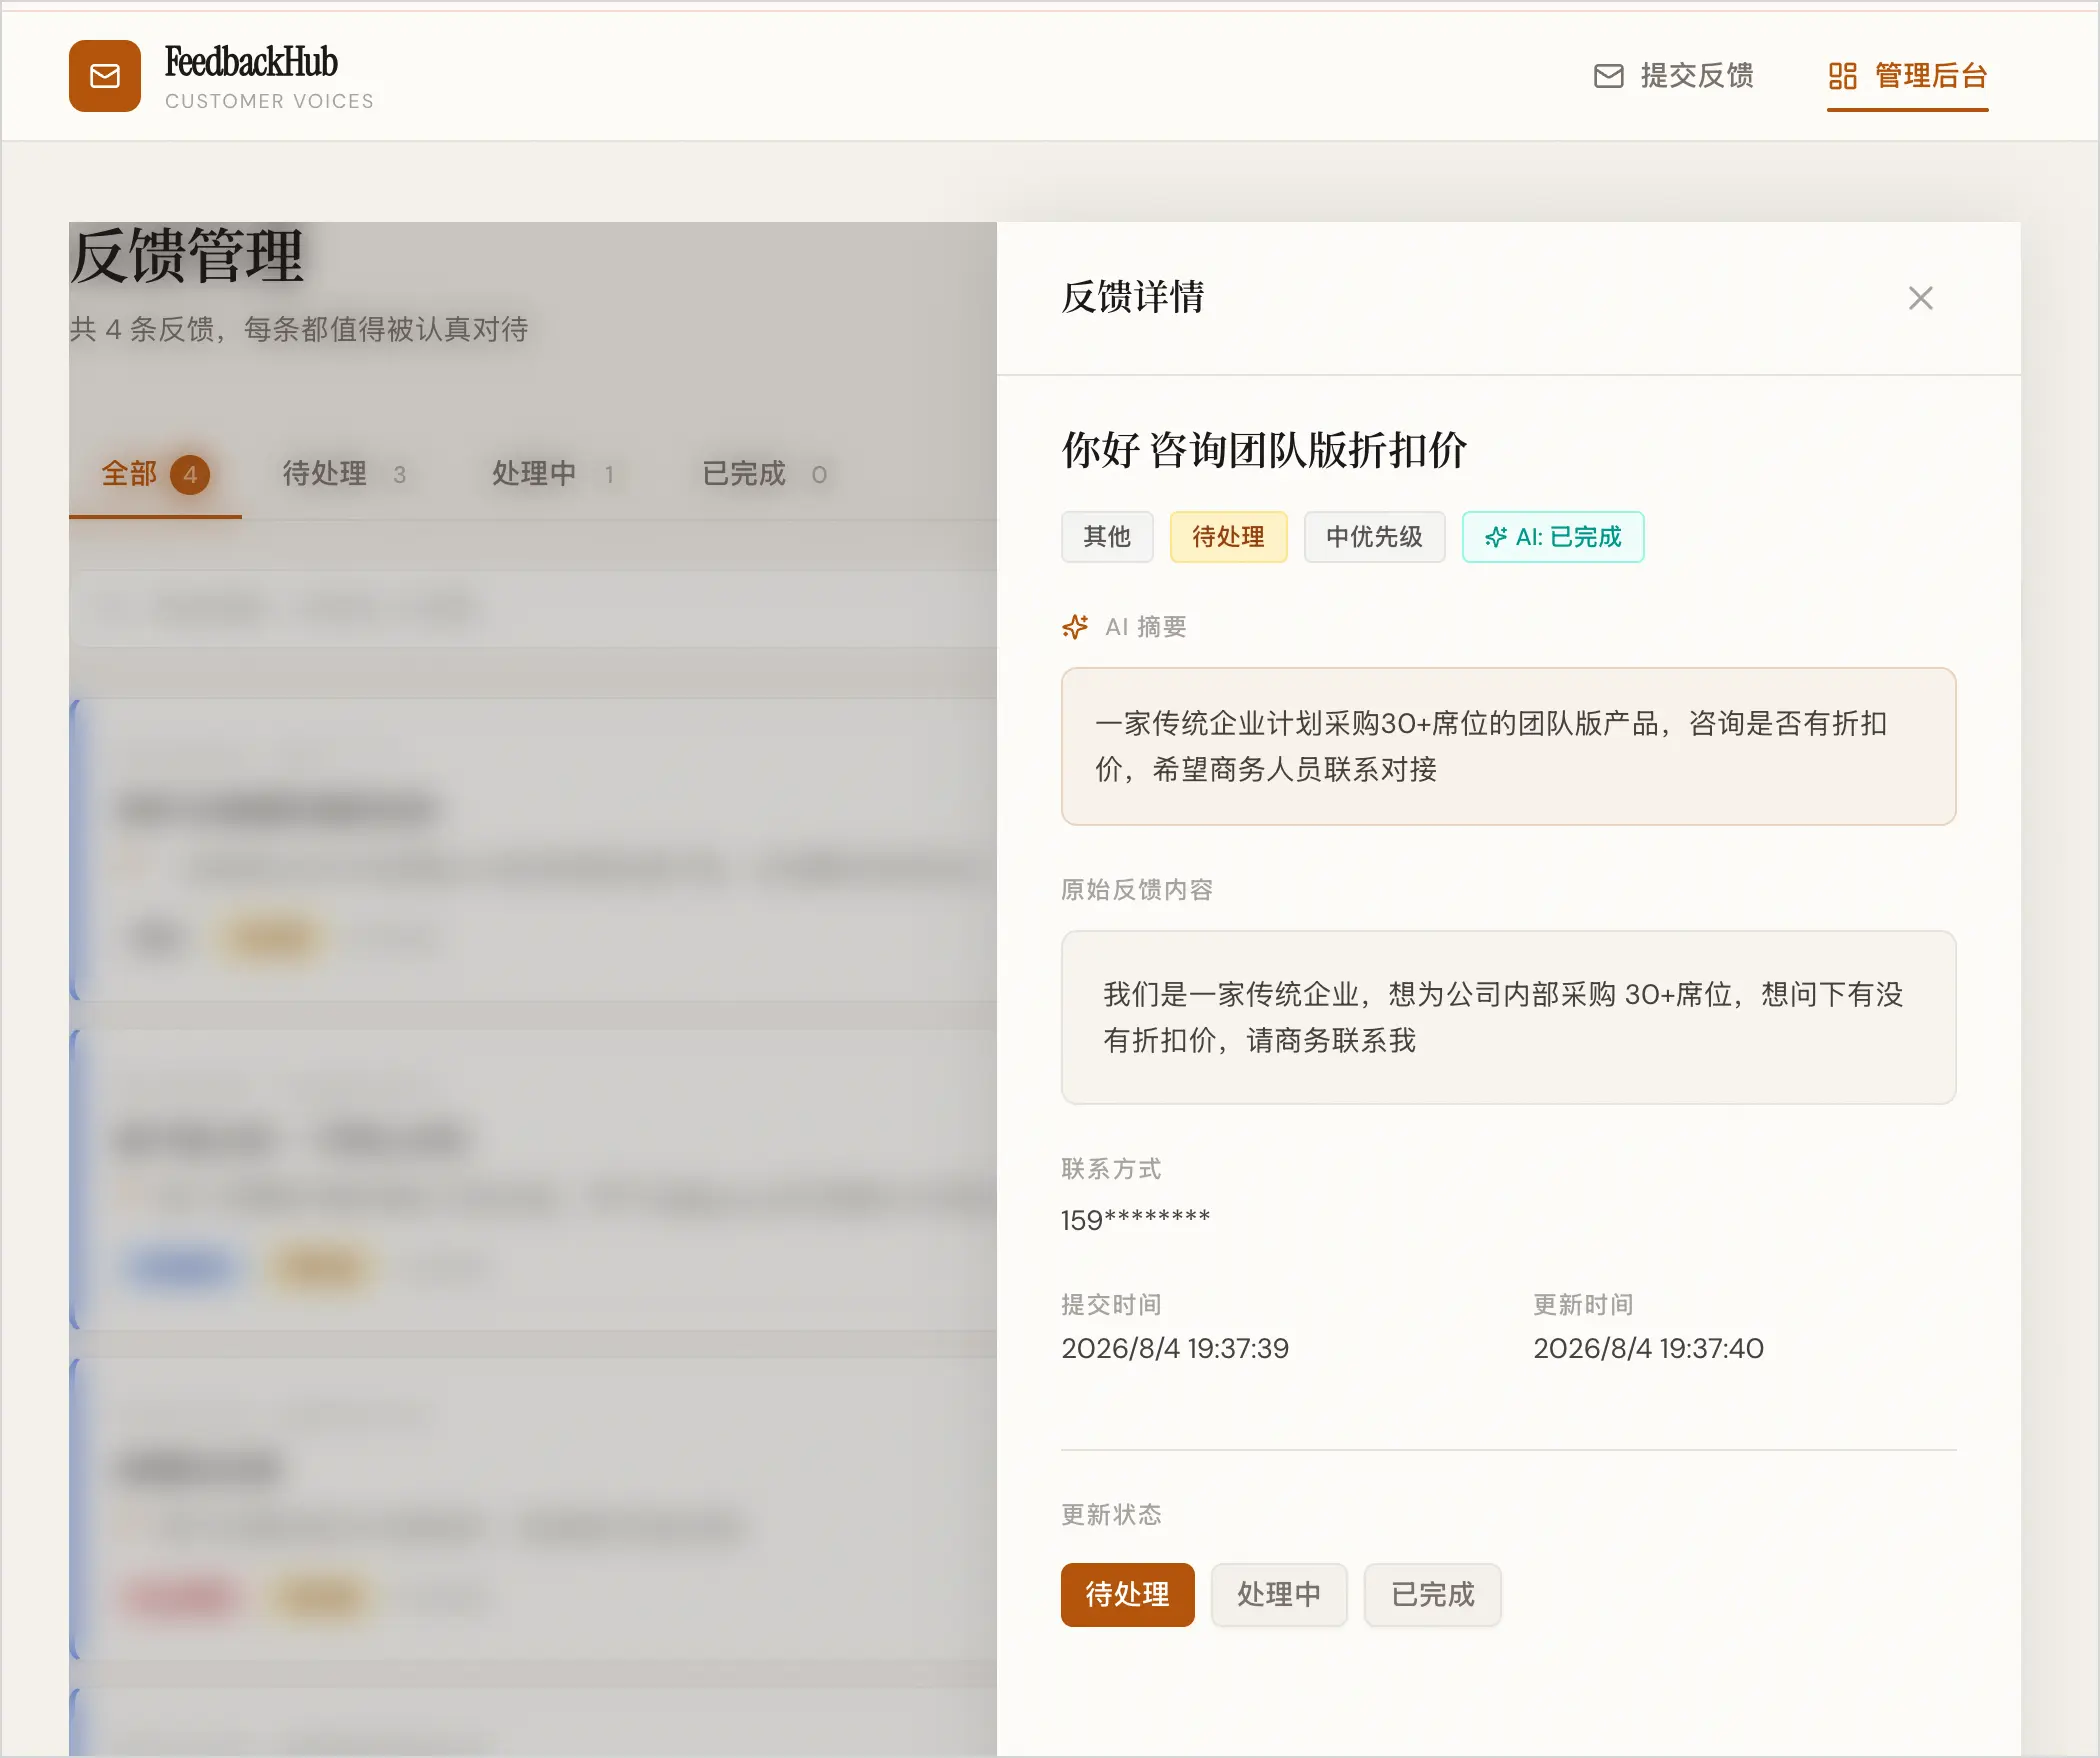The height and width of the screenshot is (1758, 2100).
Task: Click the 反馈详情 panel title
Action: pyautogui.click(x=1133, y=297)
